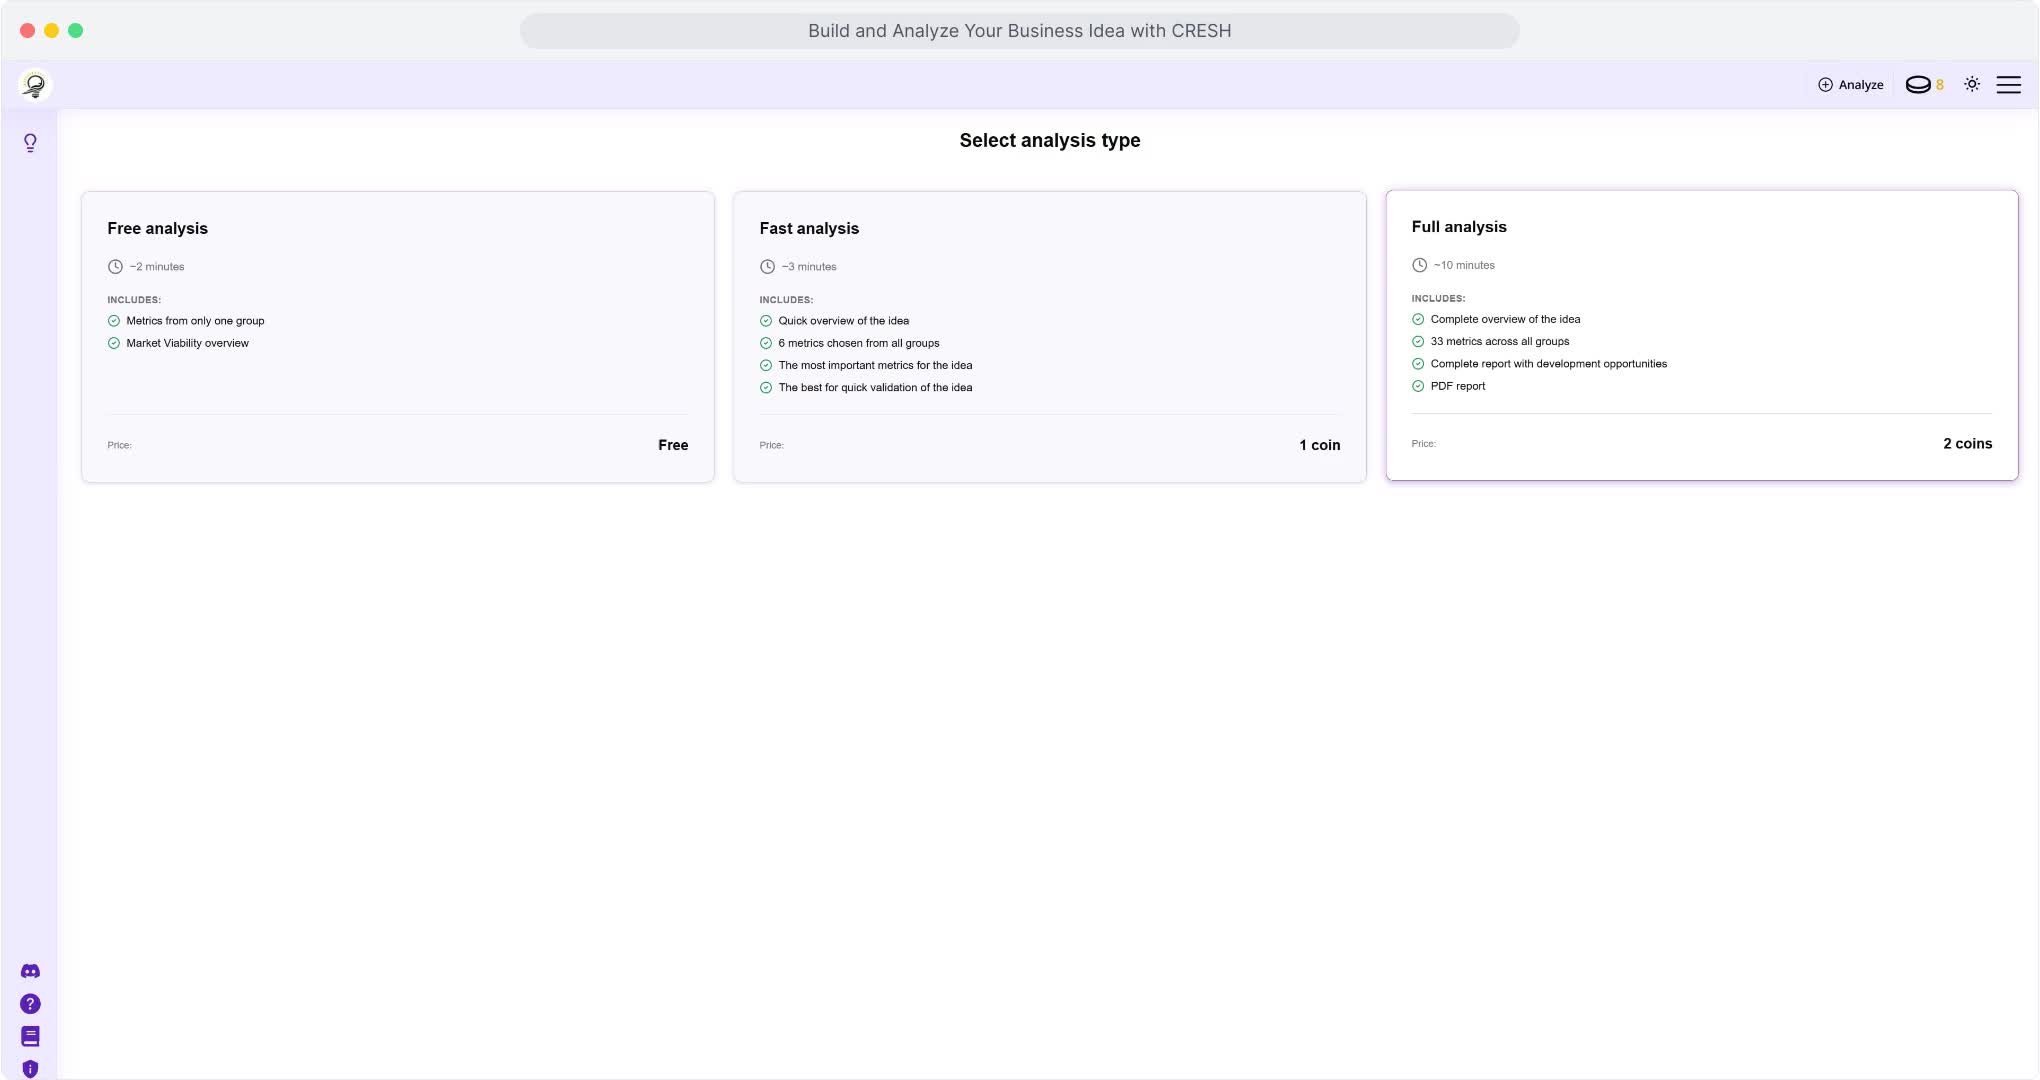The image size is (2040, 1080).
Task: Click the page title address bar
Action: coord(1019,31)
